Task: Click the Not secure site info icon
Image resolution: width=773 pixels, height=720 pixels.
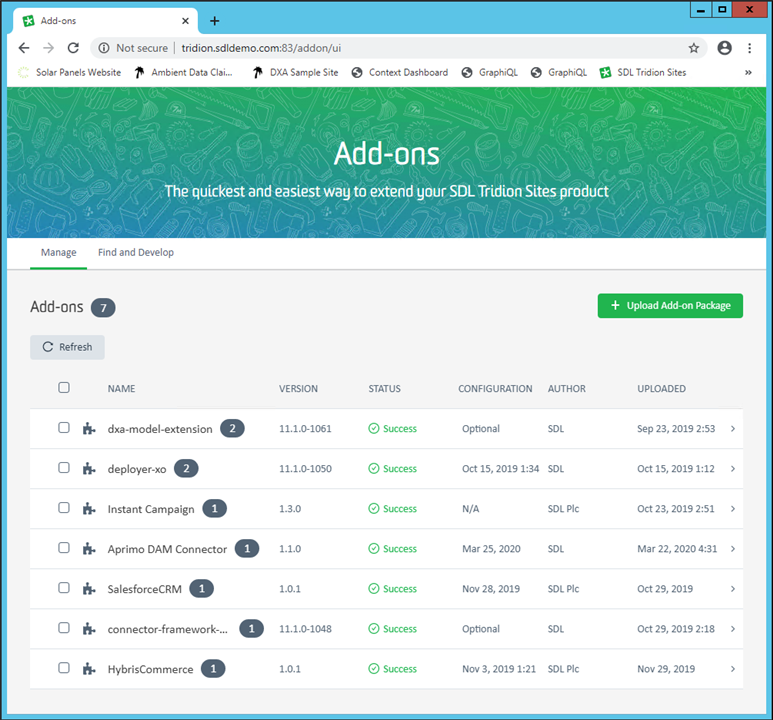Action: point(104,48)
